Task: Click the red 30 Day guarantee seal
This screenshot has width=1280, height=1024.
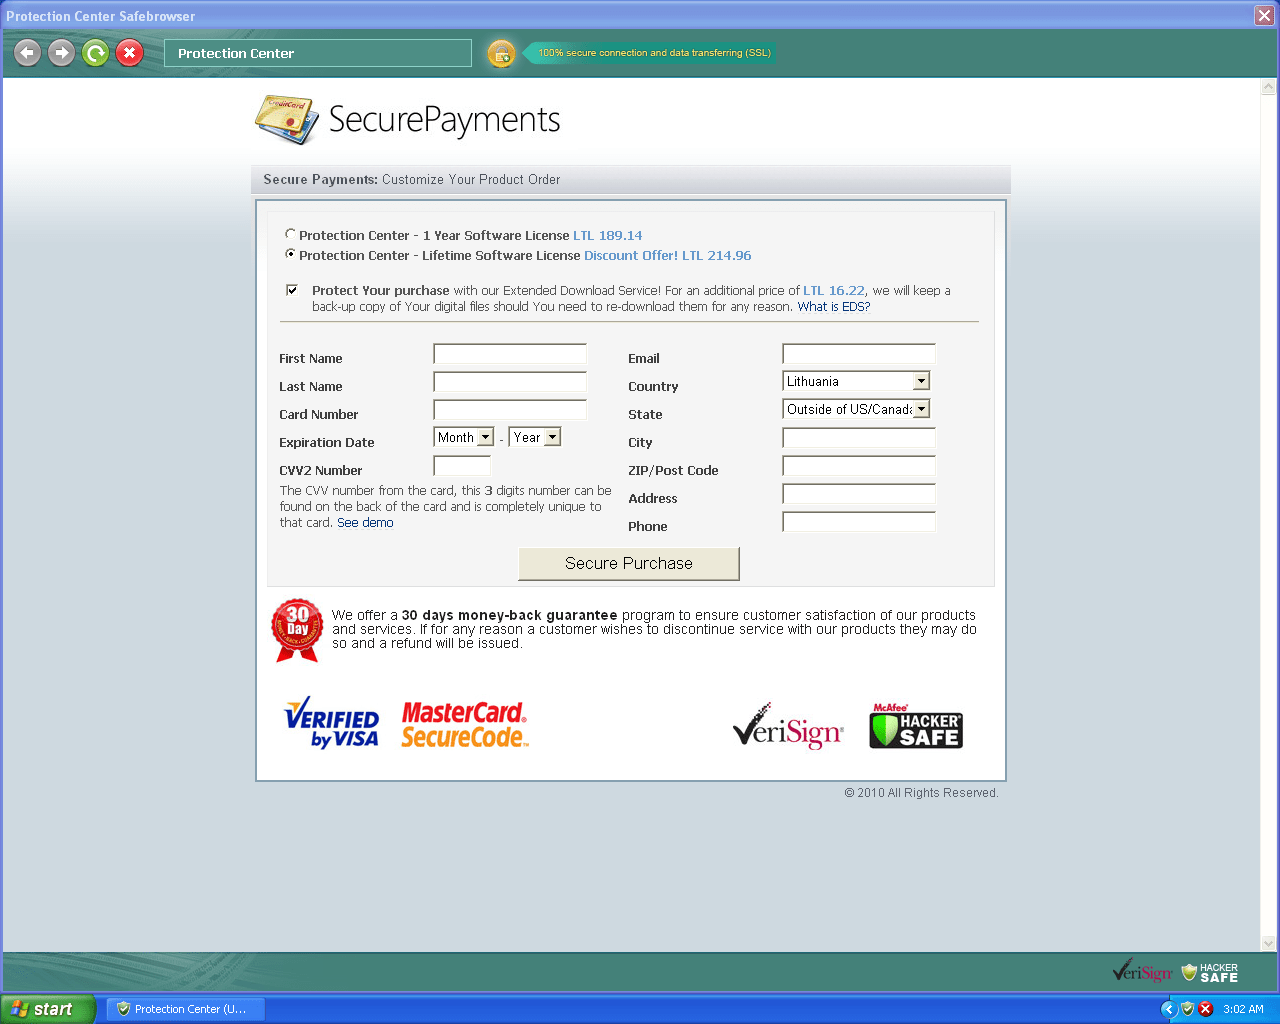Action: point(297,630)
